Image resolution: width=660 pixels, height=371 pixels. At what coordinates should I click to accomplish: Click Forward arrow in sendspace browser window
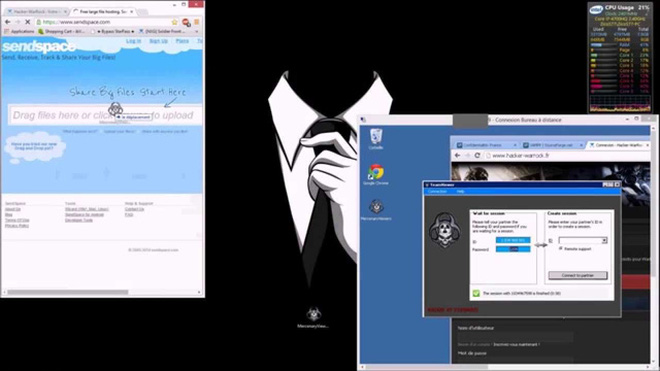[x=17, y=22]
